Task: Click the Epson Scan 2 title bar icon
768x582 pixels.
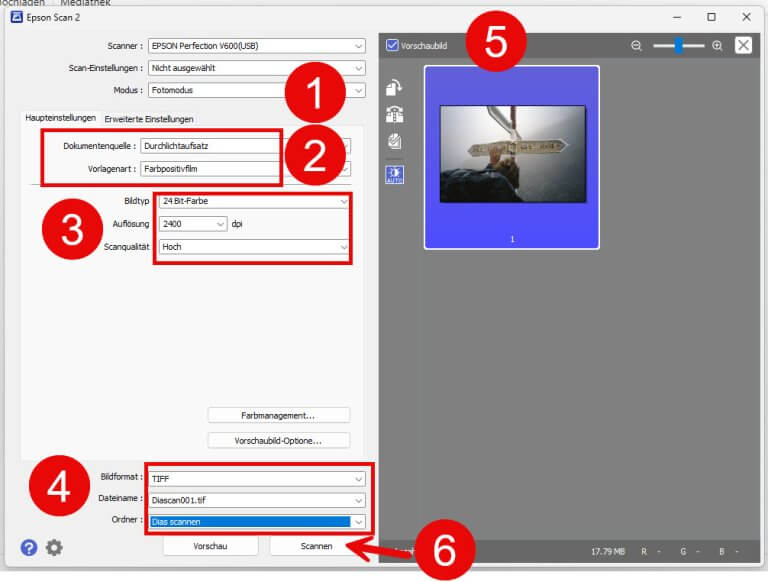Action: (17, 17)
